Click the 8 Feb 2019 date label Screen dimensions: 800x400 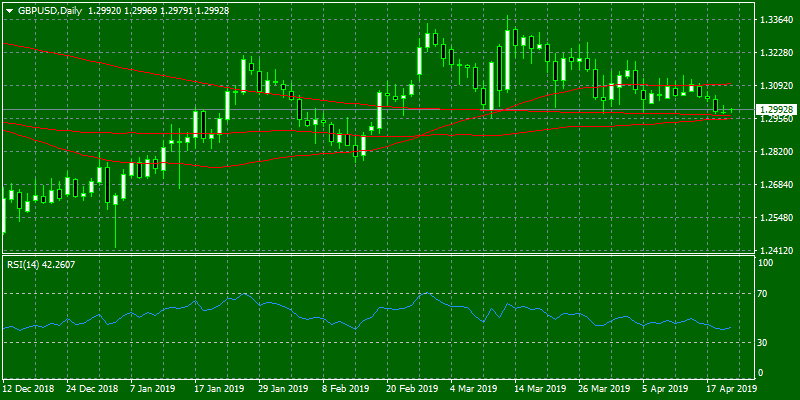pyautogui.click(x=345, y=388)
